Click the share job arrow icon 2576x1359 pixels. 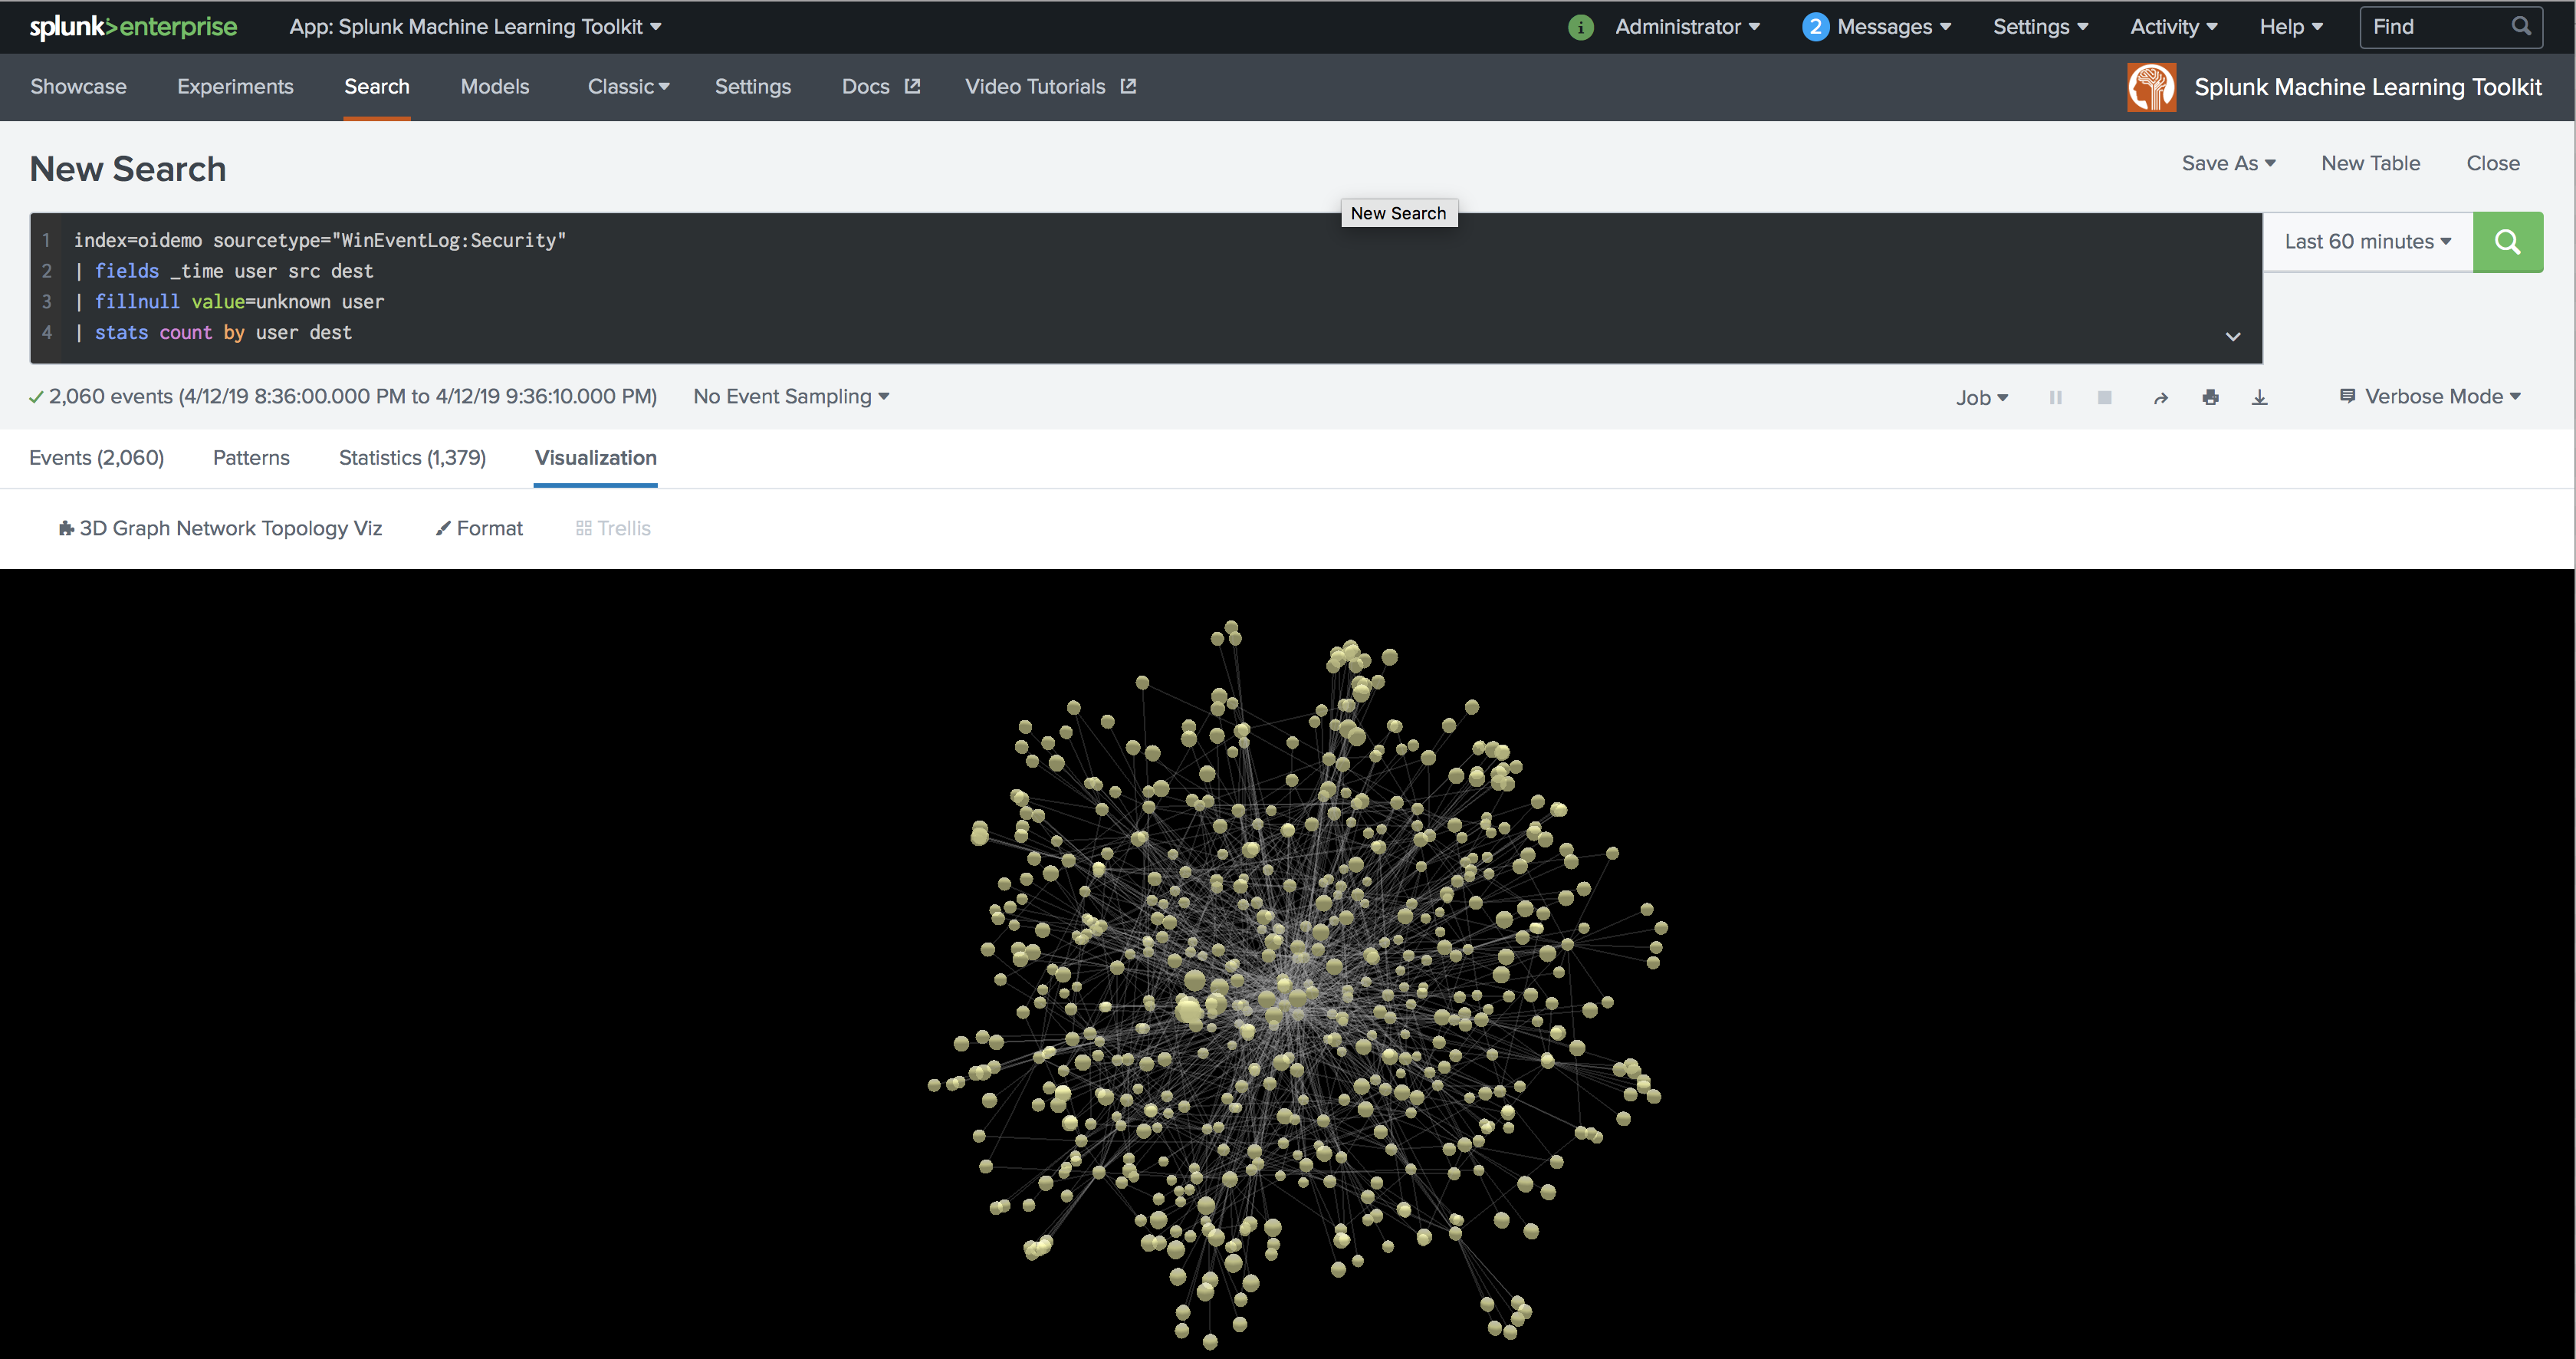[2161, 398]
